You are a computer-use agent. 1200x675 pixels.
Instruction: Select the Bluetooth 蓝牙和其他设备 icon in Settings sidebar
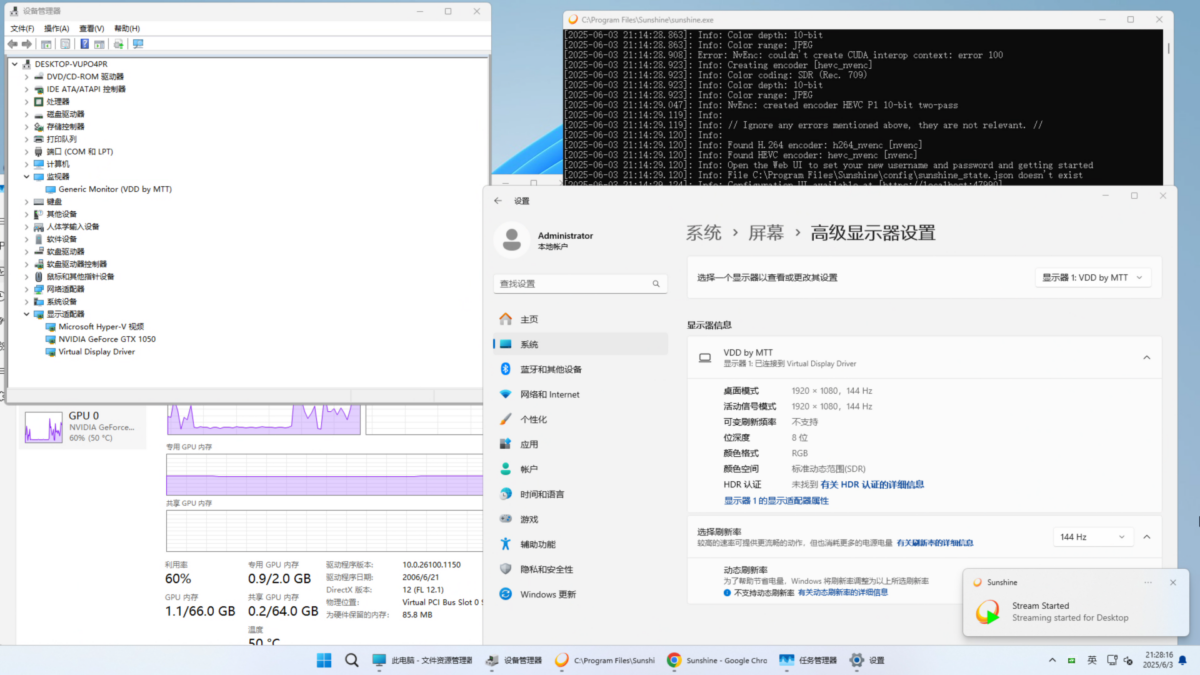(x=505, y=369)
